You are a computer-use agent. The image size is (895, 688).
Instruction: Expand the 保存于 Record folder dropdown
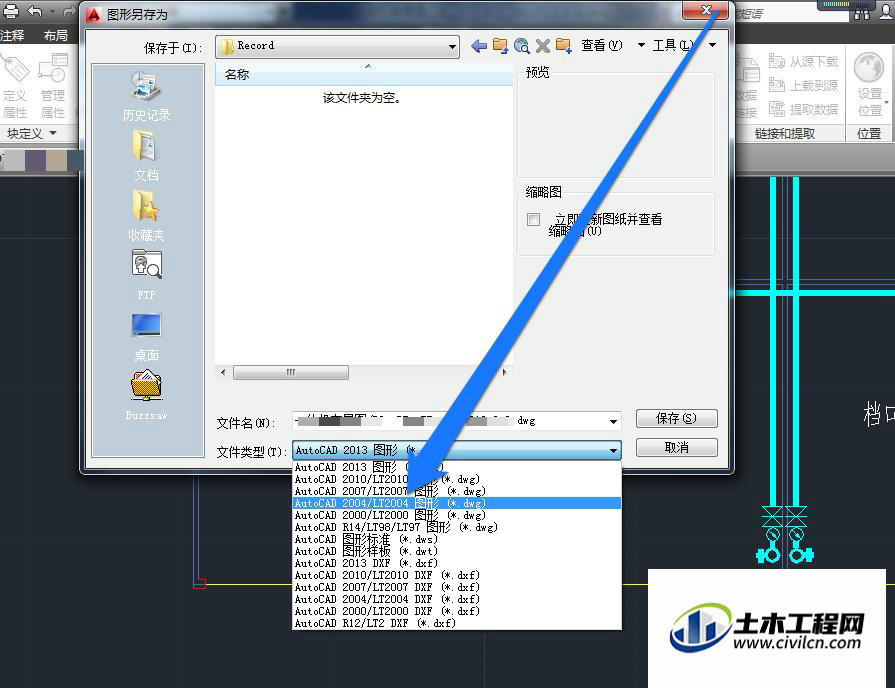tap(452, 47)
